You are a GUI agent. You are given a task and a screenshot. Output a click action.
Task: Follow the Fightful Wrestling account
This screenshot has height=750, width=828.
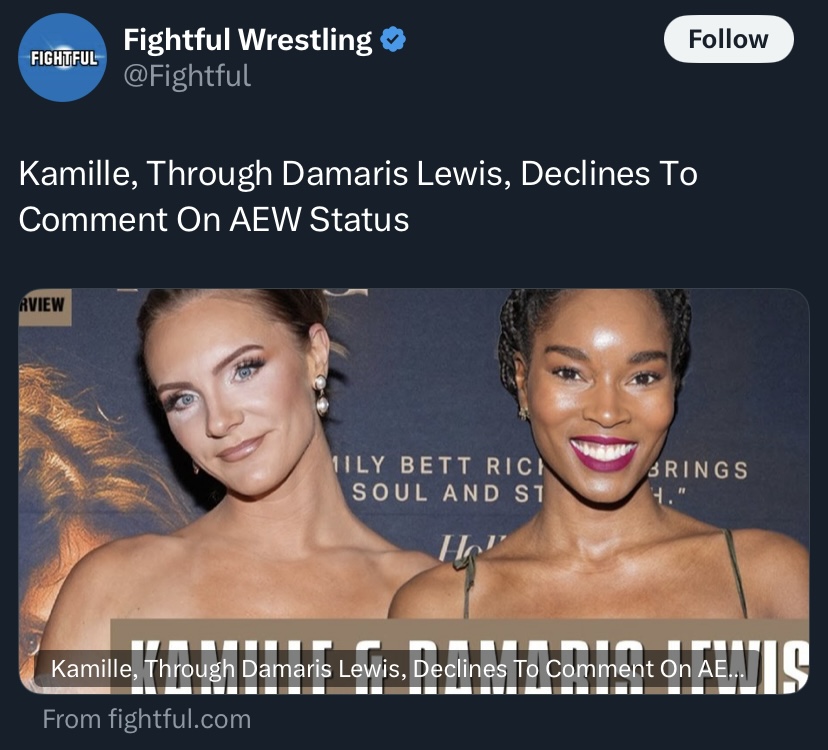[x=728, y=39]
